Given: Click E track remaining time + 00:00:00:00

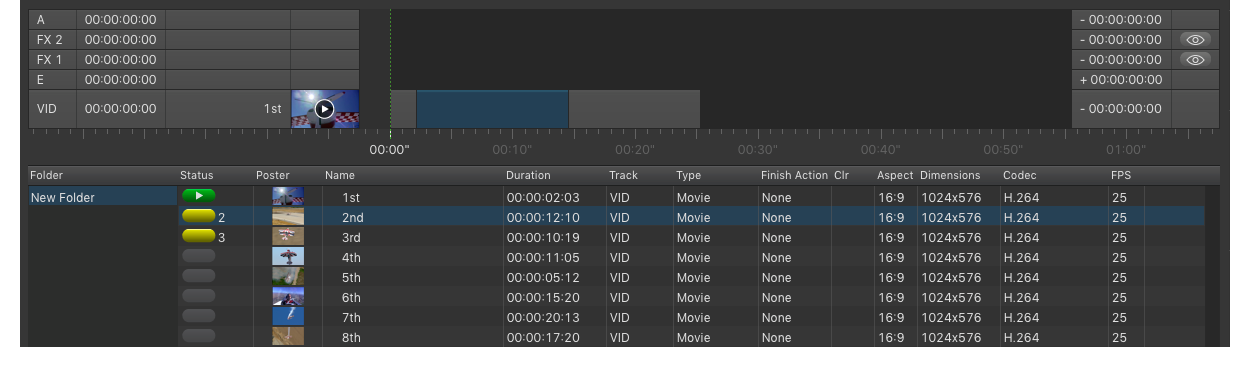Looking at the screenshot, I should pos(1121,80).
